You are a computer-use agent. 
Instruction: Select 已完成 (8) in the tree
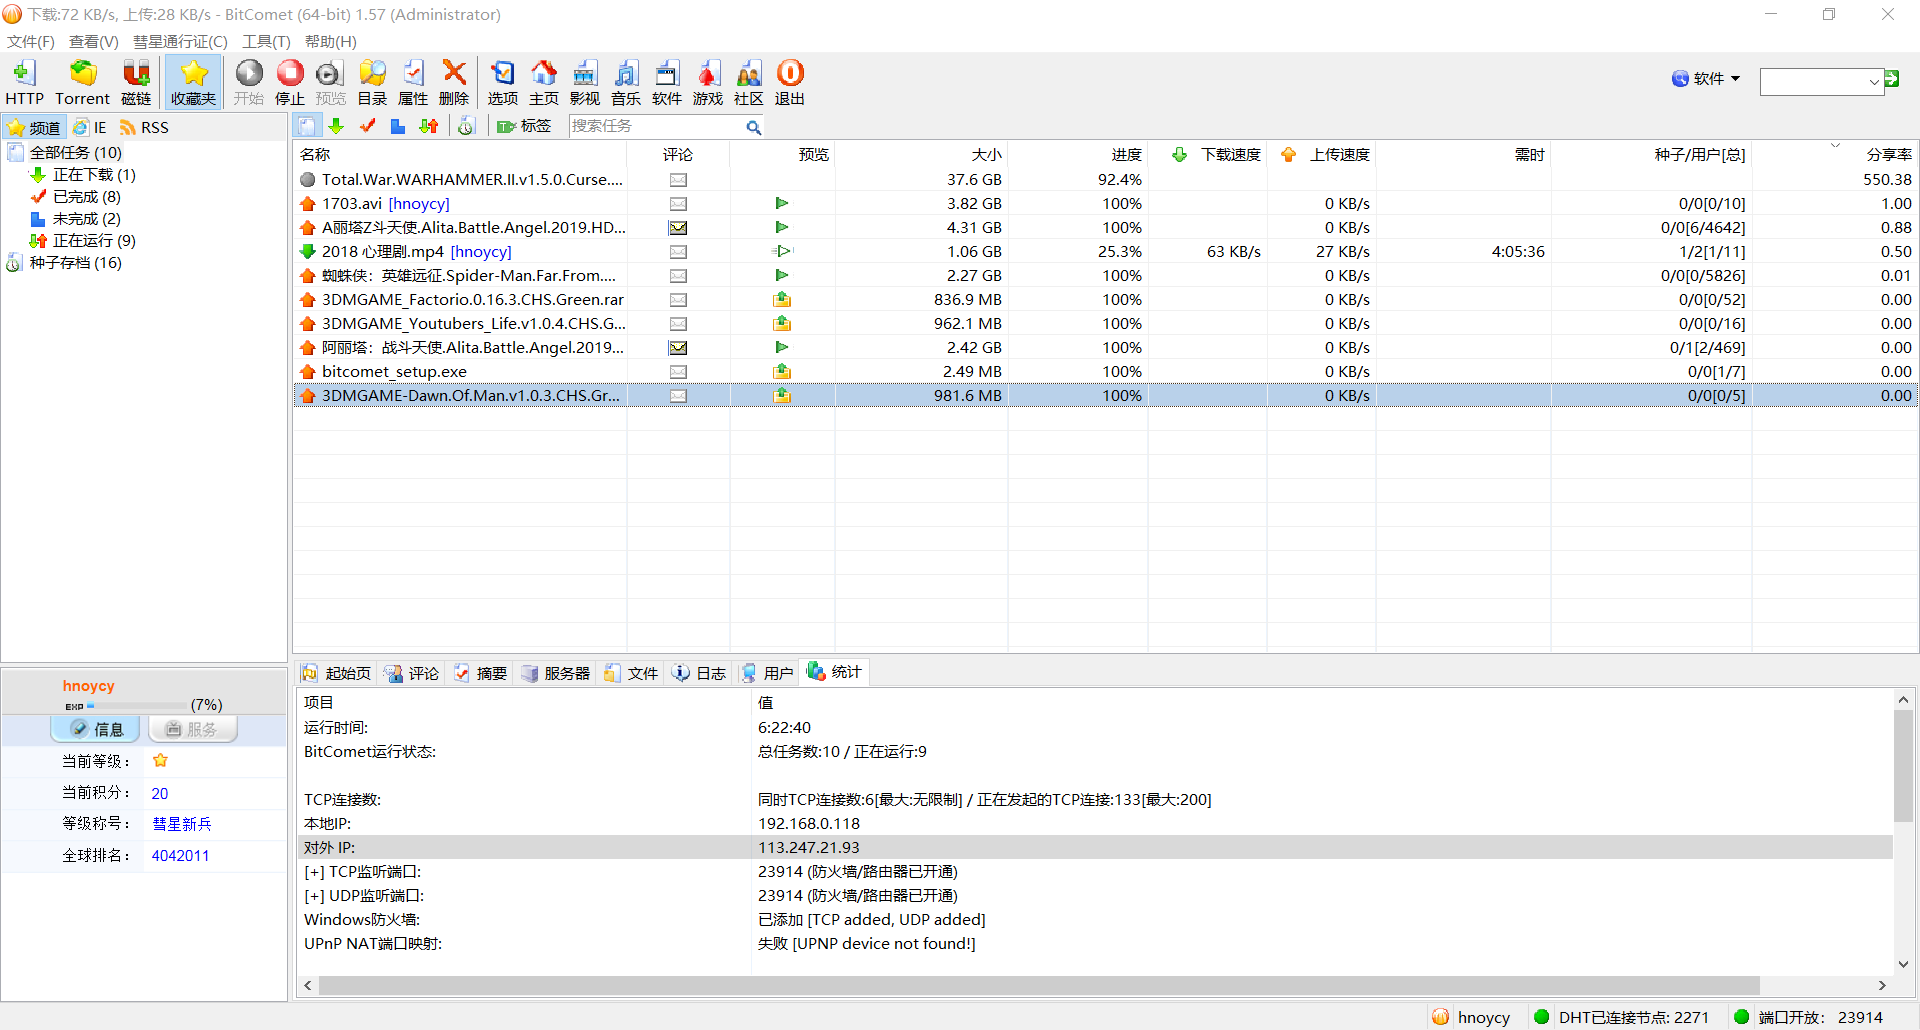(x=86, y=197)
